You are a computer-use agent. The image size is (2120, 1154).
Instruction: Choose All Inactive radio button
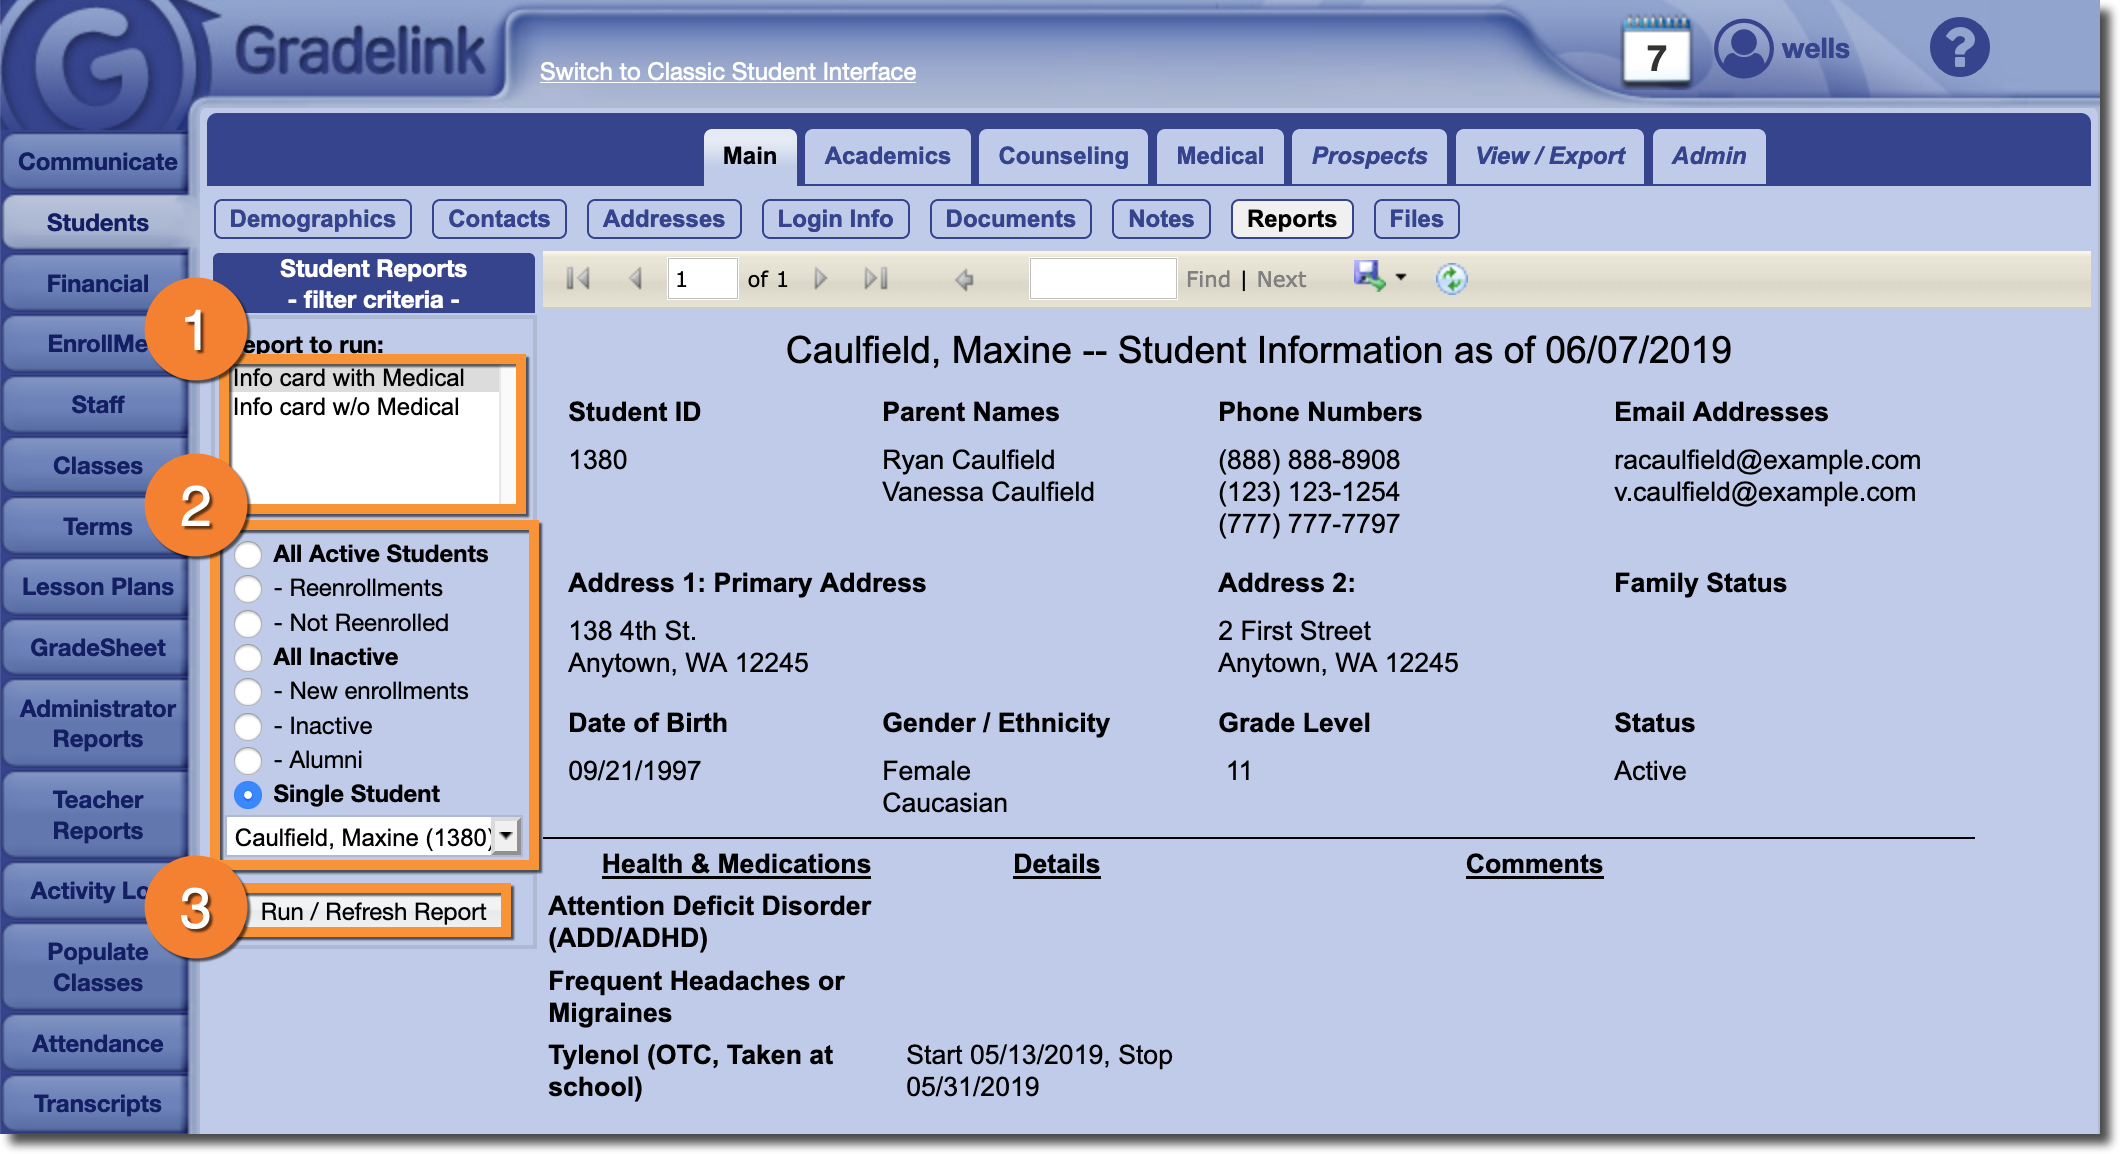[248, 658]
